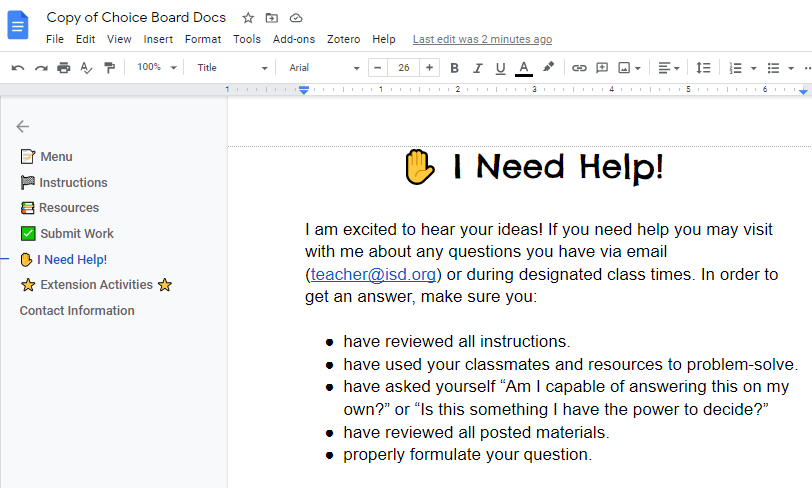812x488 pixels.
Task: Open the text color picker
Action: click(x=524, y=68)
